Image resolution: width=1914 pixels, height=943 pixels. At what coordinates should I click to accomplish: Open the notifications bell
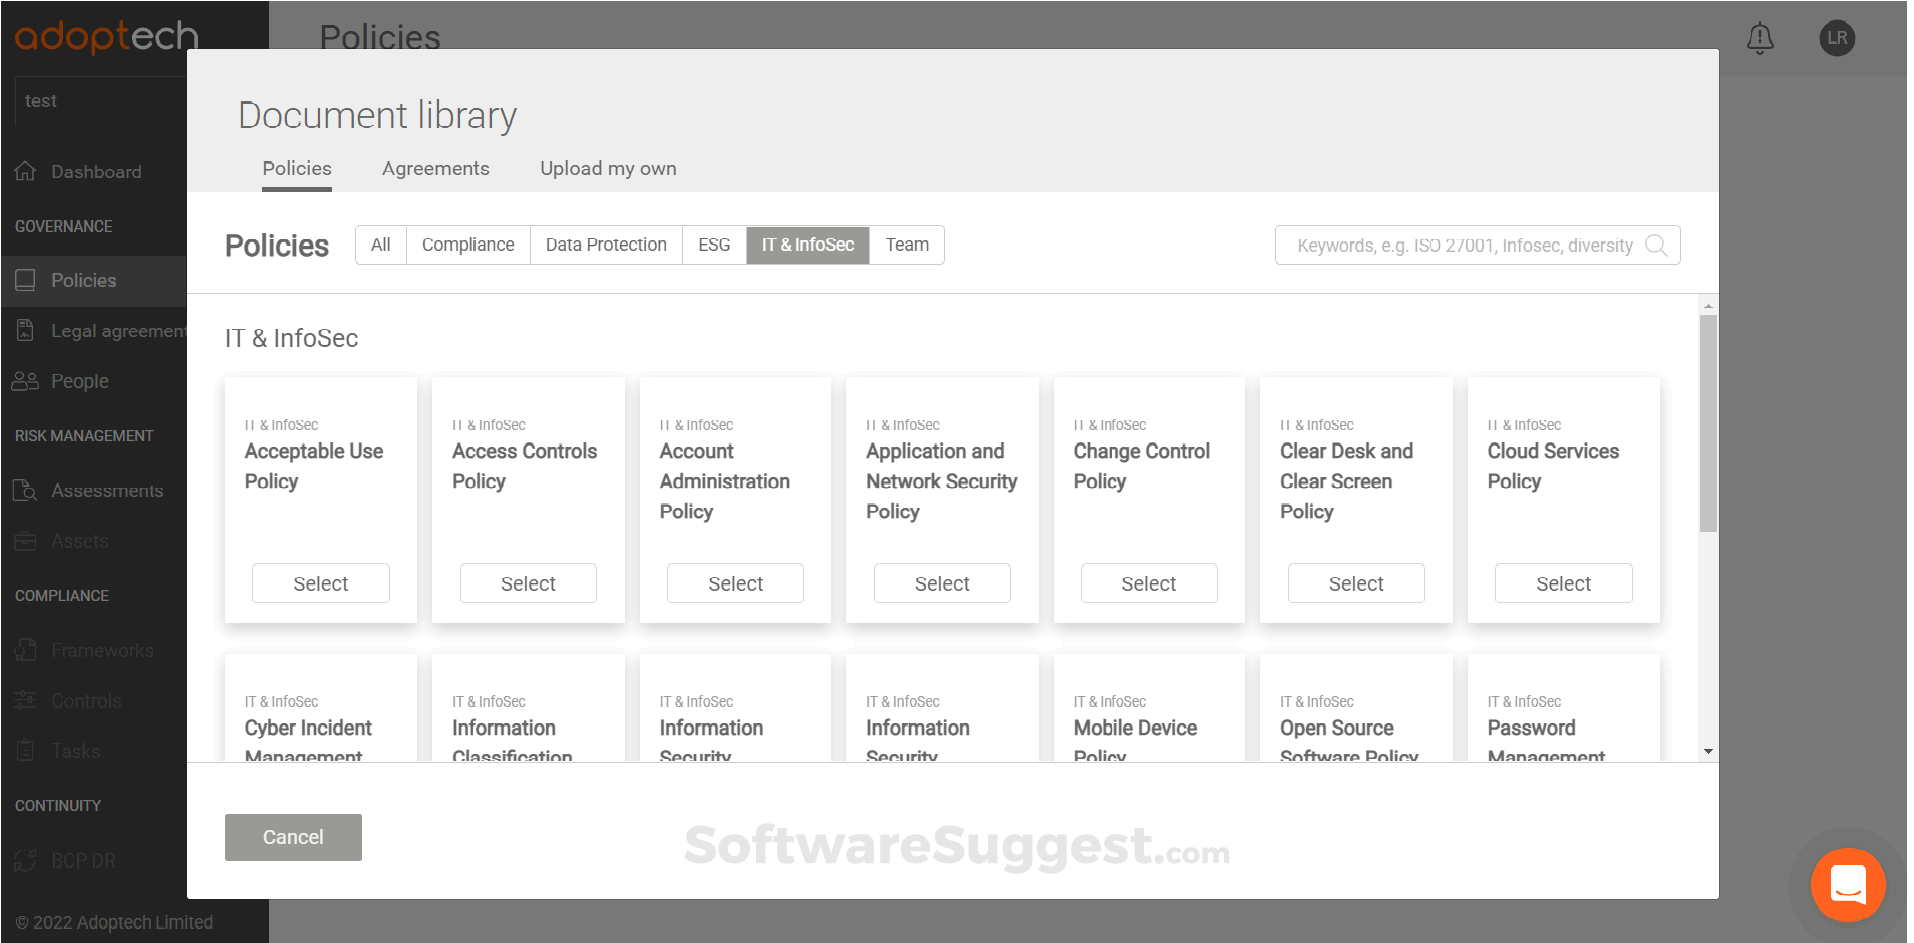pos(1760,38)
